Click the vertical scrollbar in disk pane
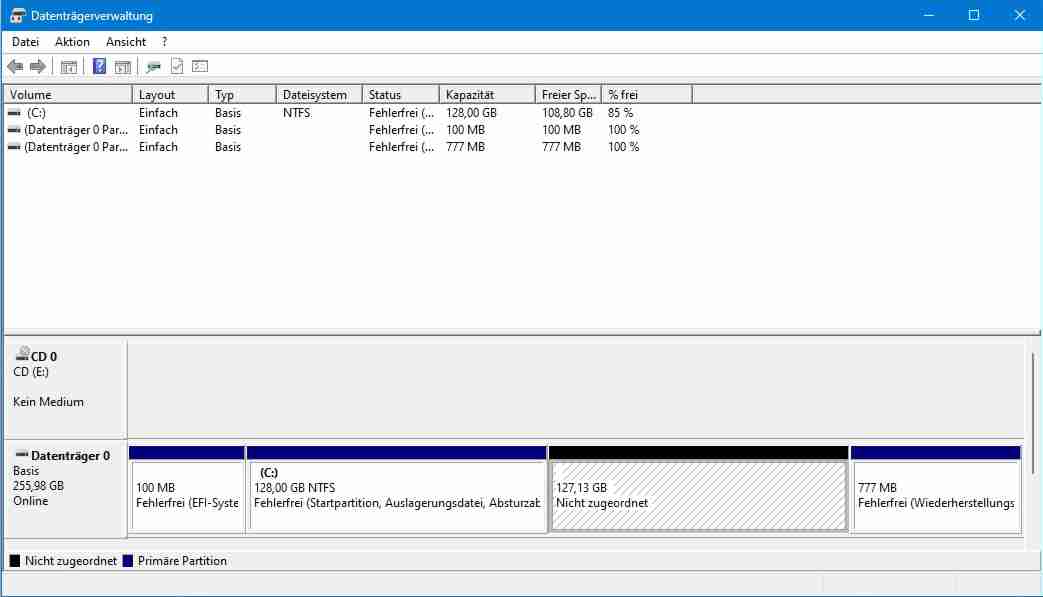1043x597 pixels. [x=1032, y=400]
